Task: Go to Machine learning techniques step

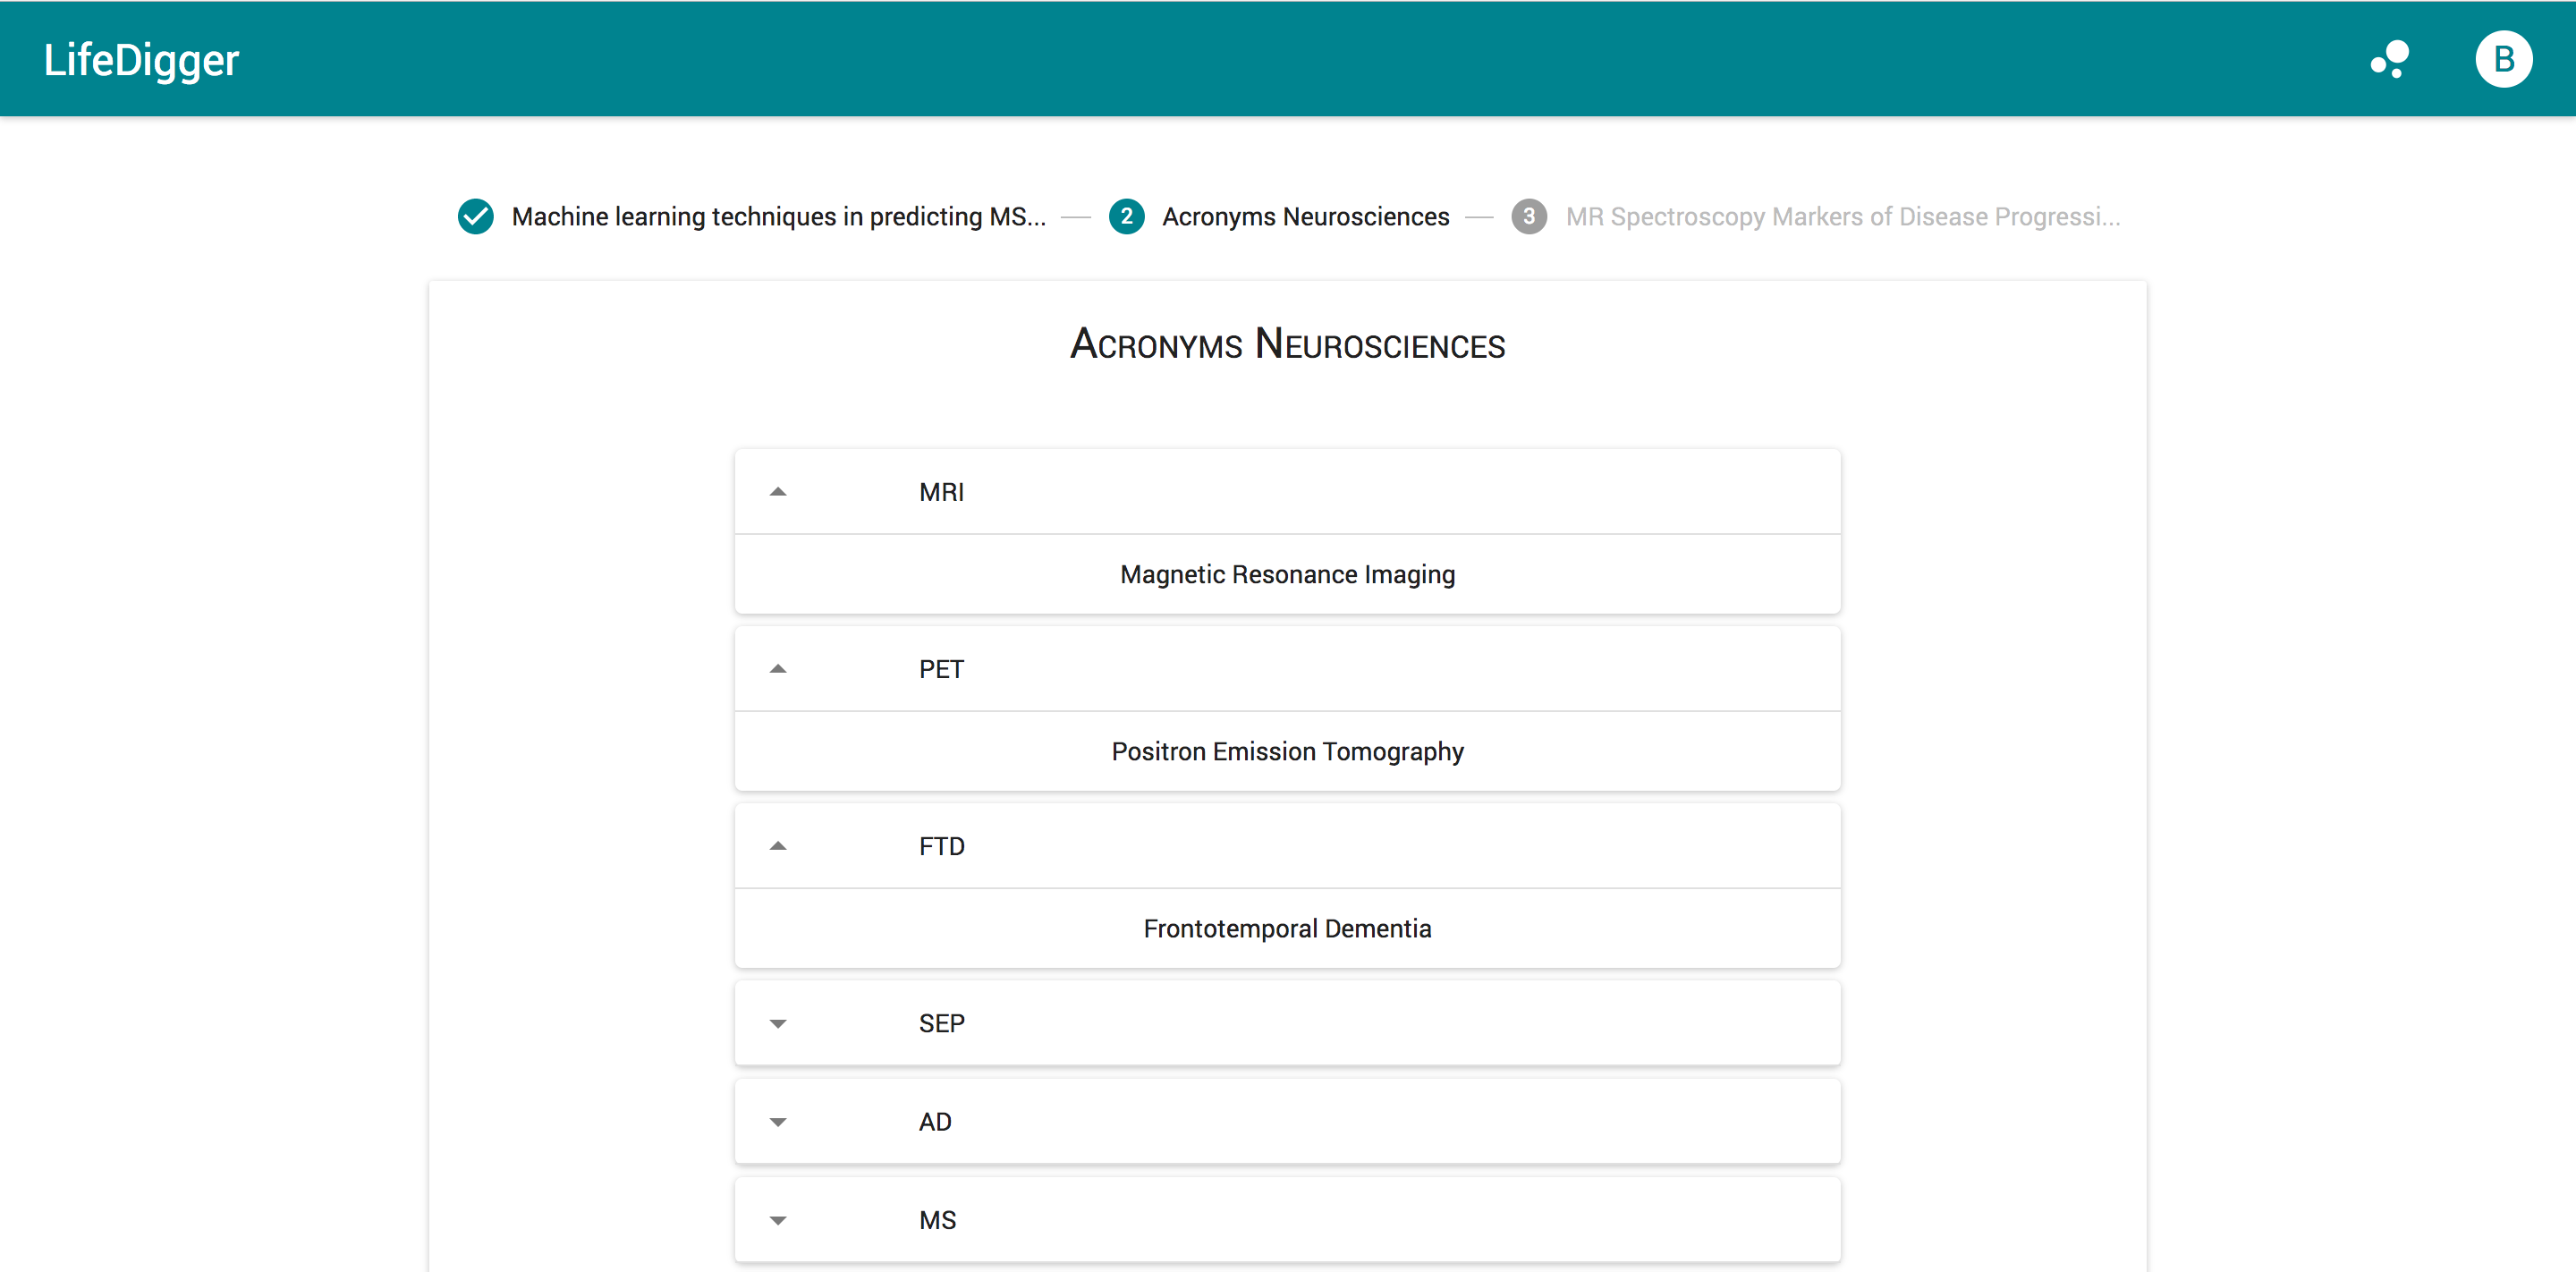Action: 778,216
